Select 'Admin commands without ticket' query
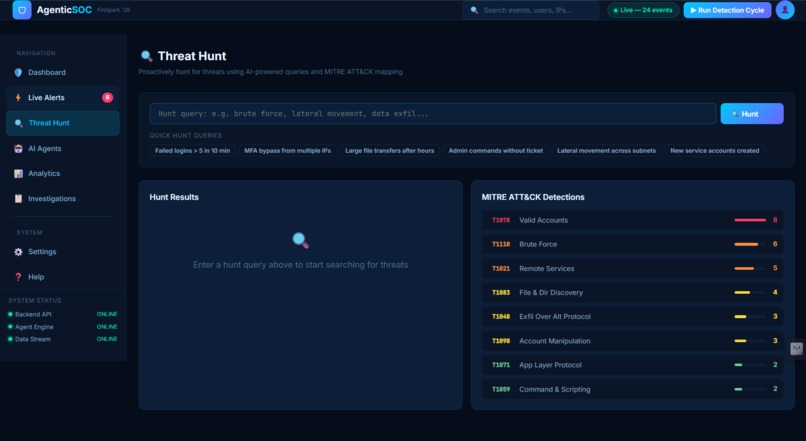The width and height of the screenshot is (806, 441). coord(496,151)
